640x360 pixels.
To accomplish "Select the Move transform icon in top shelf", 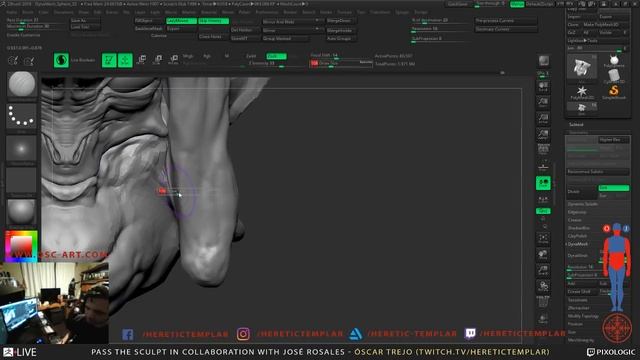I will (x=142, y=60).
